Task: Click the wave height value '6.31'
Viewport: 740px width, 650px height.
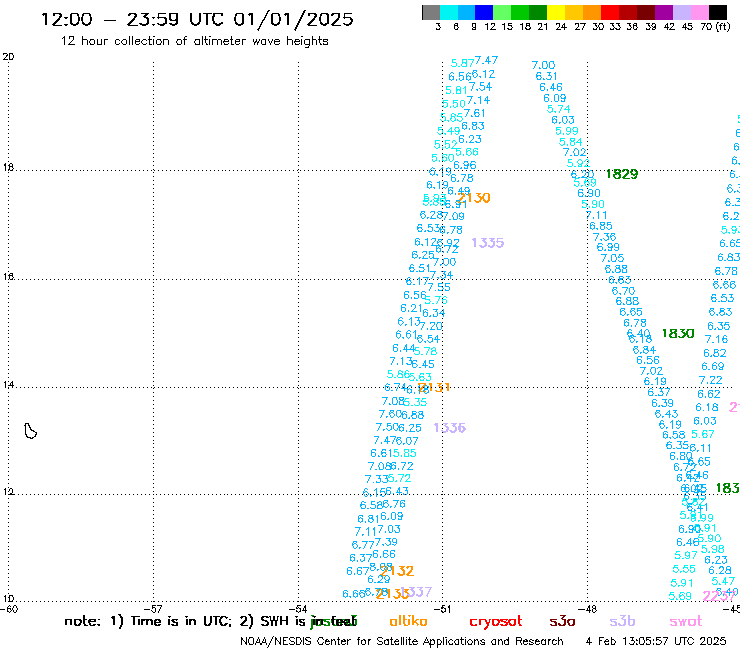Action: (546, 76)
